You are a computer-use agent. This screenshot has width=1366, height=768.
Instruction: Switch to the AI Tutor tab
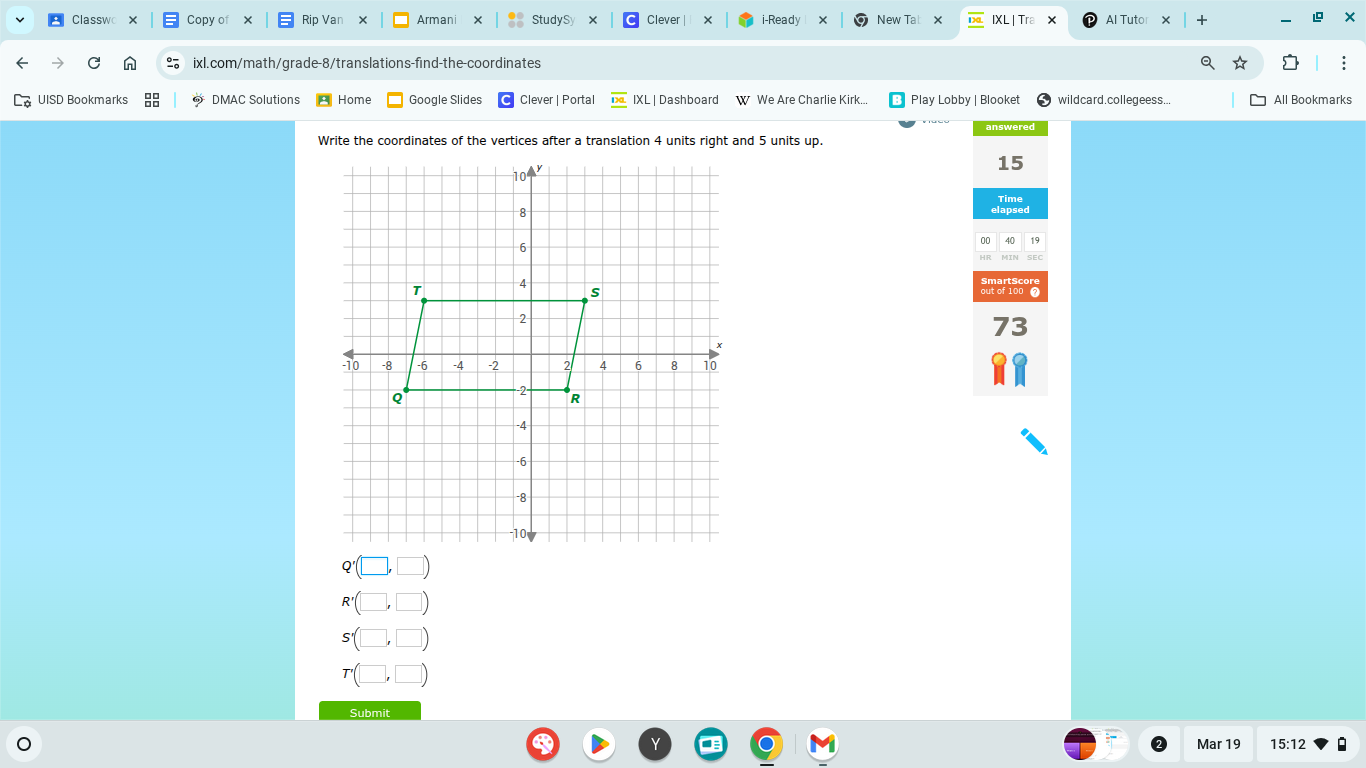pyautogui.click(x=1127, y=18)
